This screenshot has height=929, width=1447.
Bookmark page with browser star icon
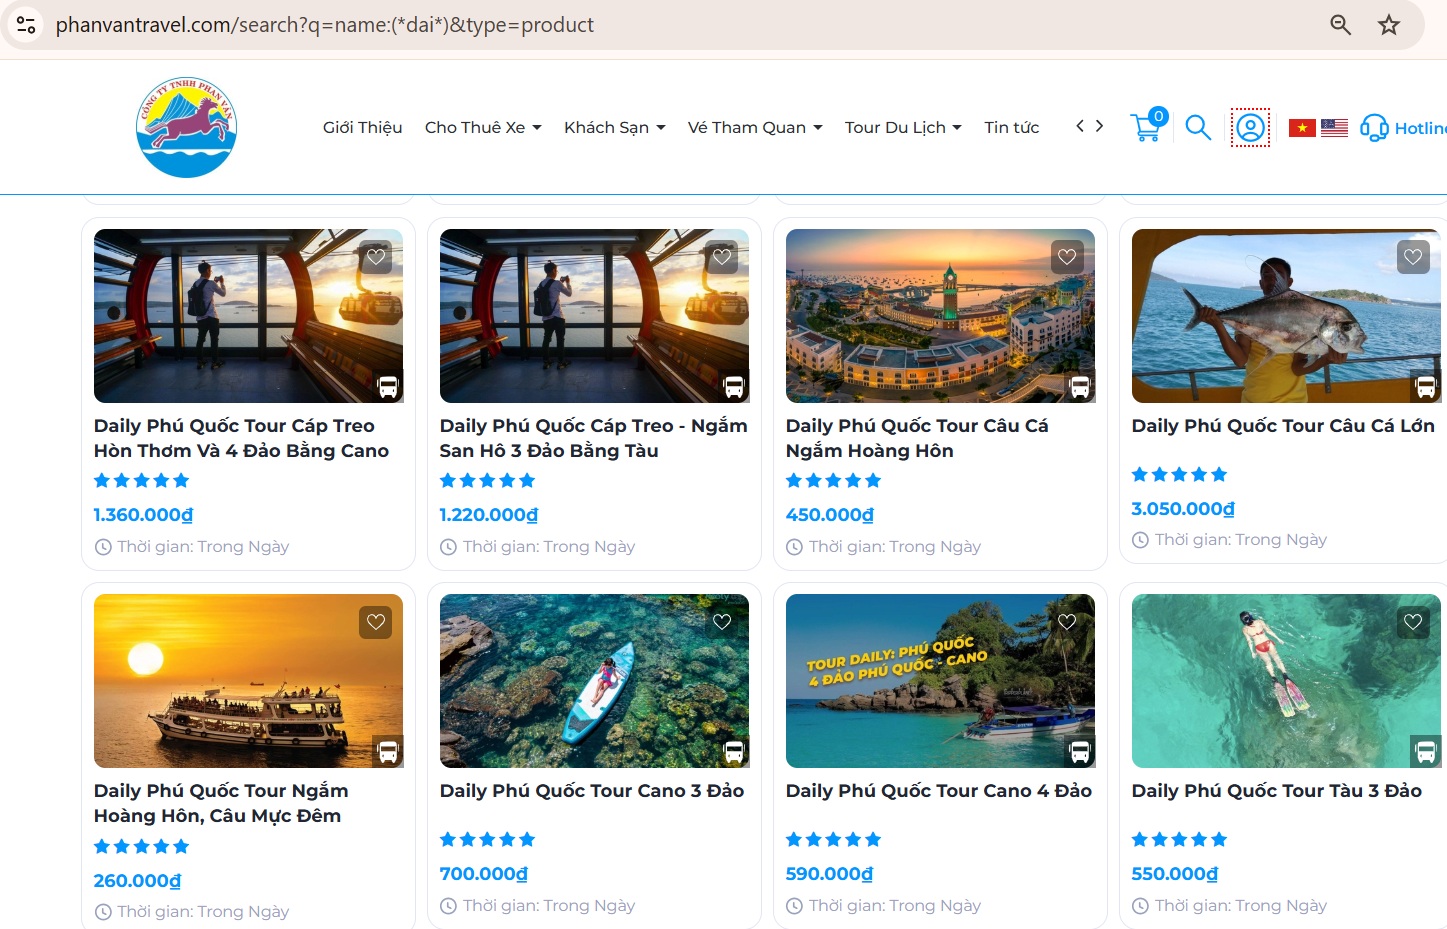point(1388,25)
